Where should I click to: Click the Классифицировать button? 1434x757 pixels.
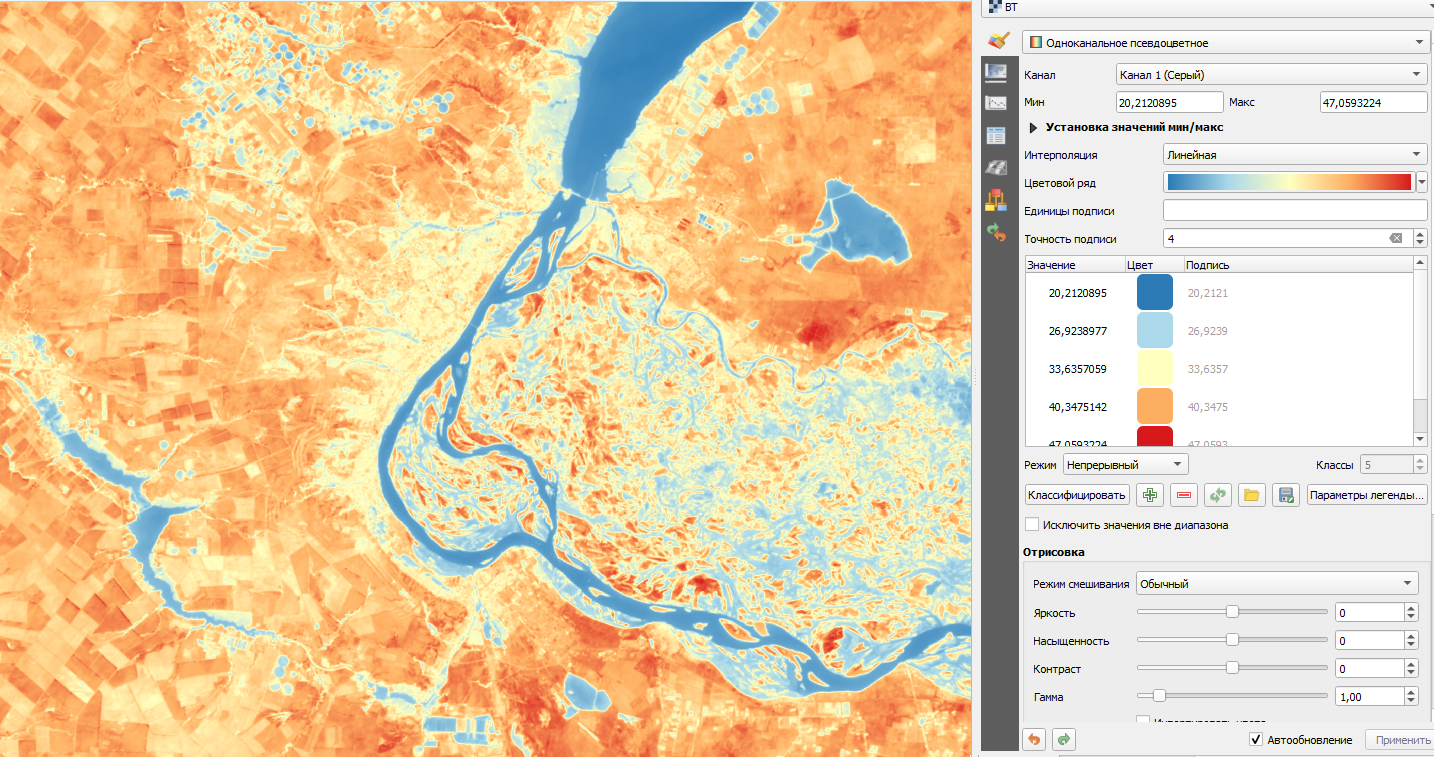point(1078,495)
